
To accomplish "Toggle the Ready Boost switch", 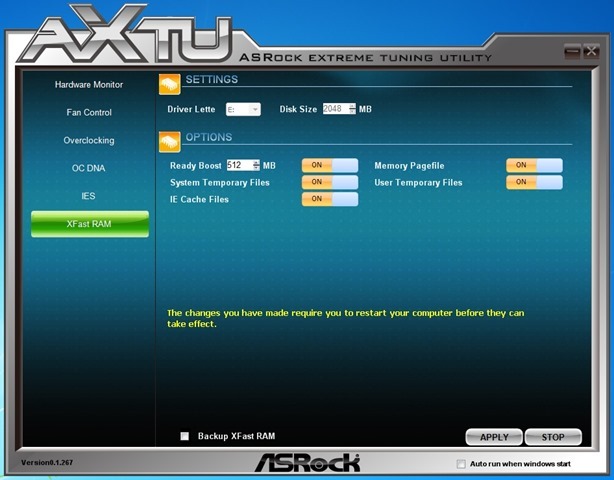I will point(330,165).
